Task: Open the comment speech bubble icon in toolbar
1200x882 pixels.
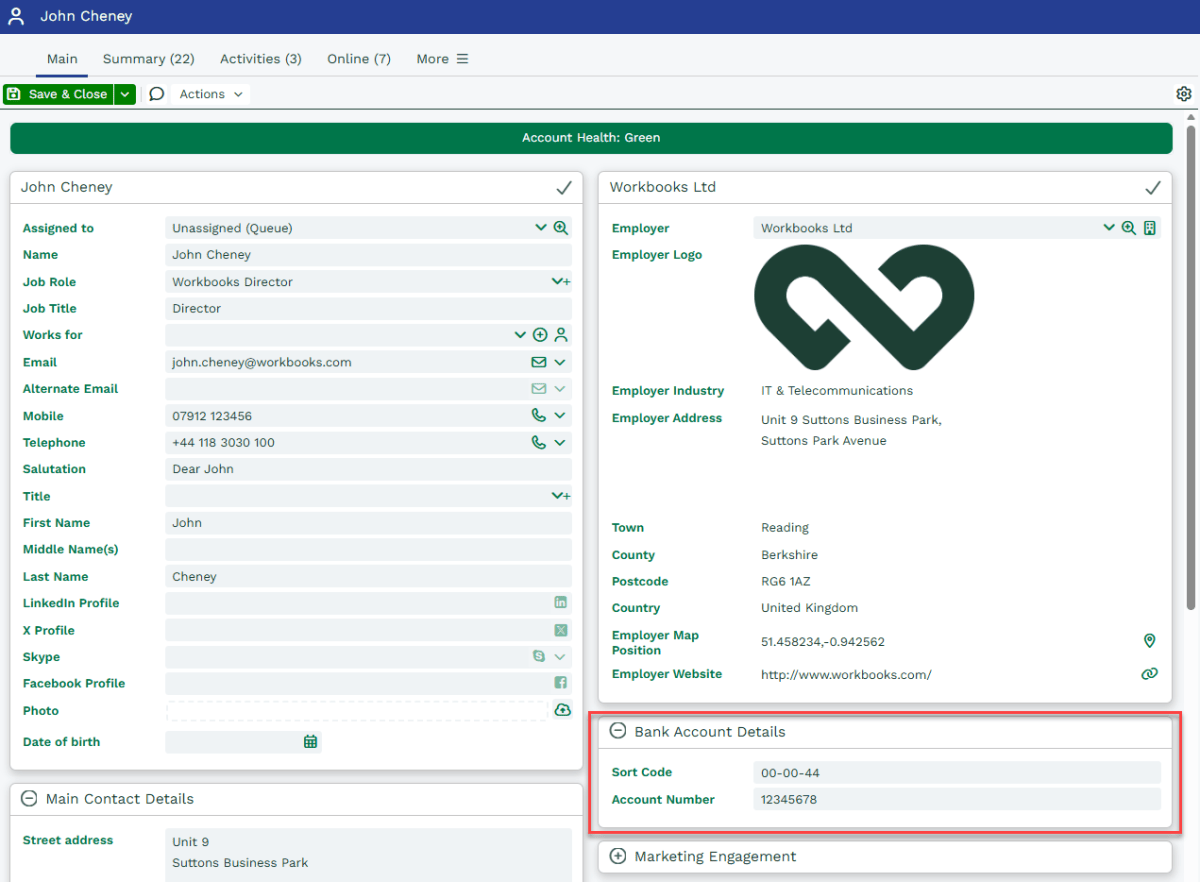Action: 157,94
